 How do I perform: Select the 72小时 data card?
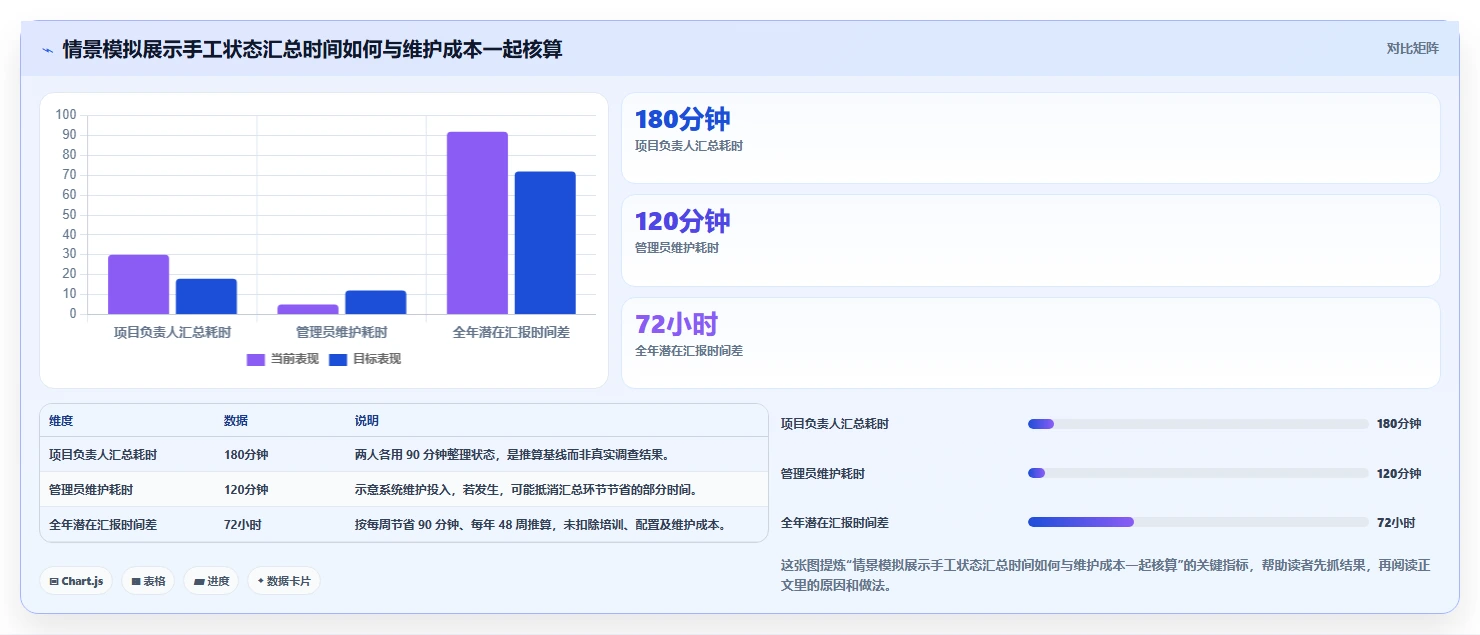(1031, 343)
